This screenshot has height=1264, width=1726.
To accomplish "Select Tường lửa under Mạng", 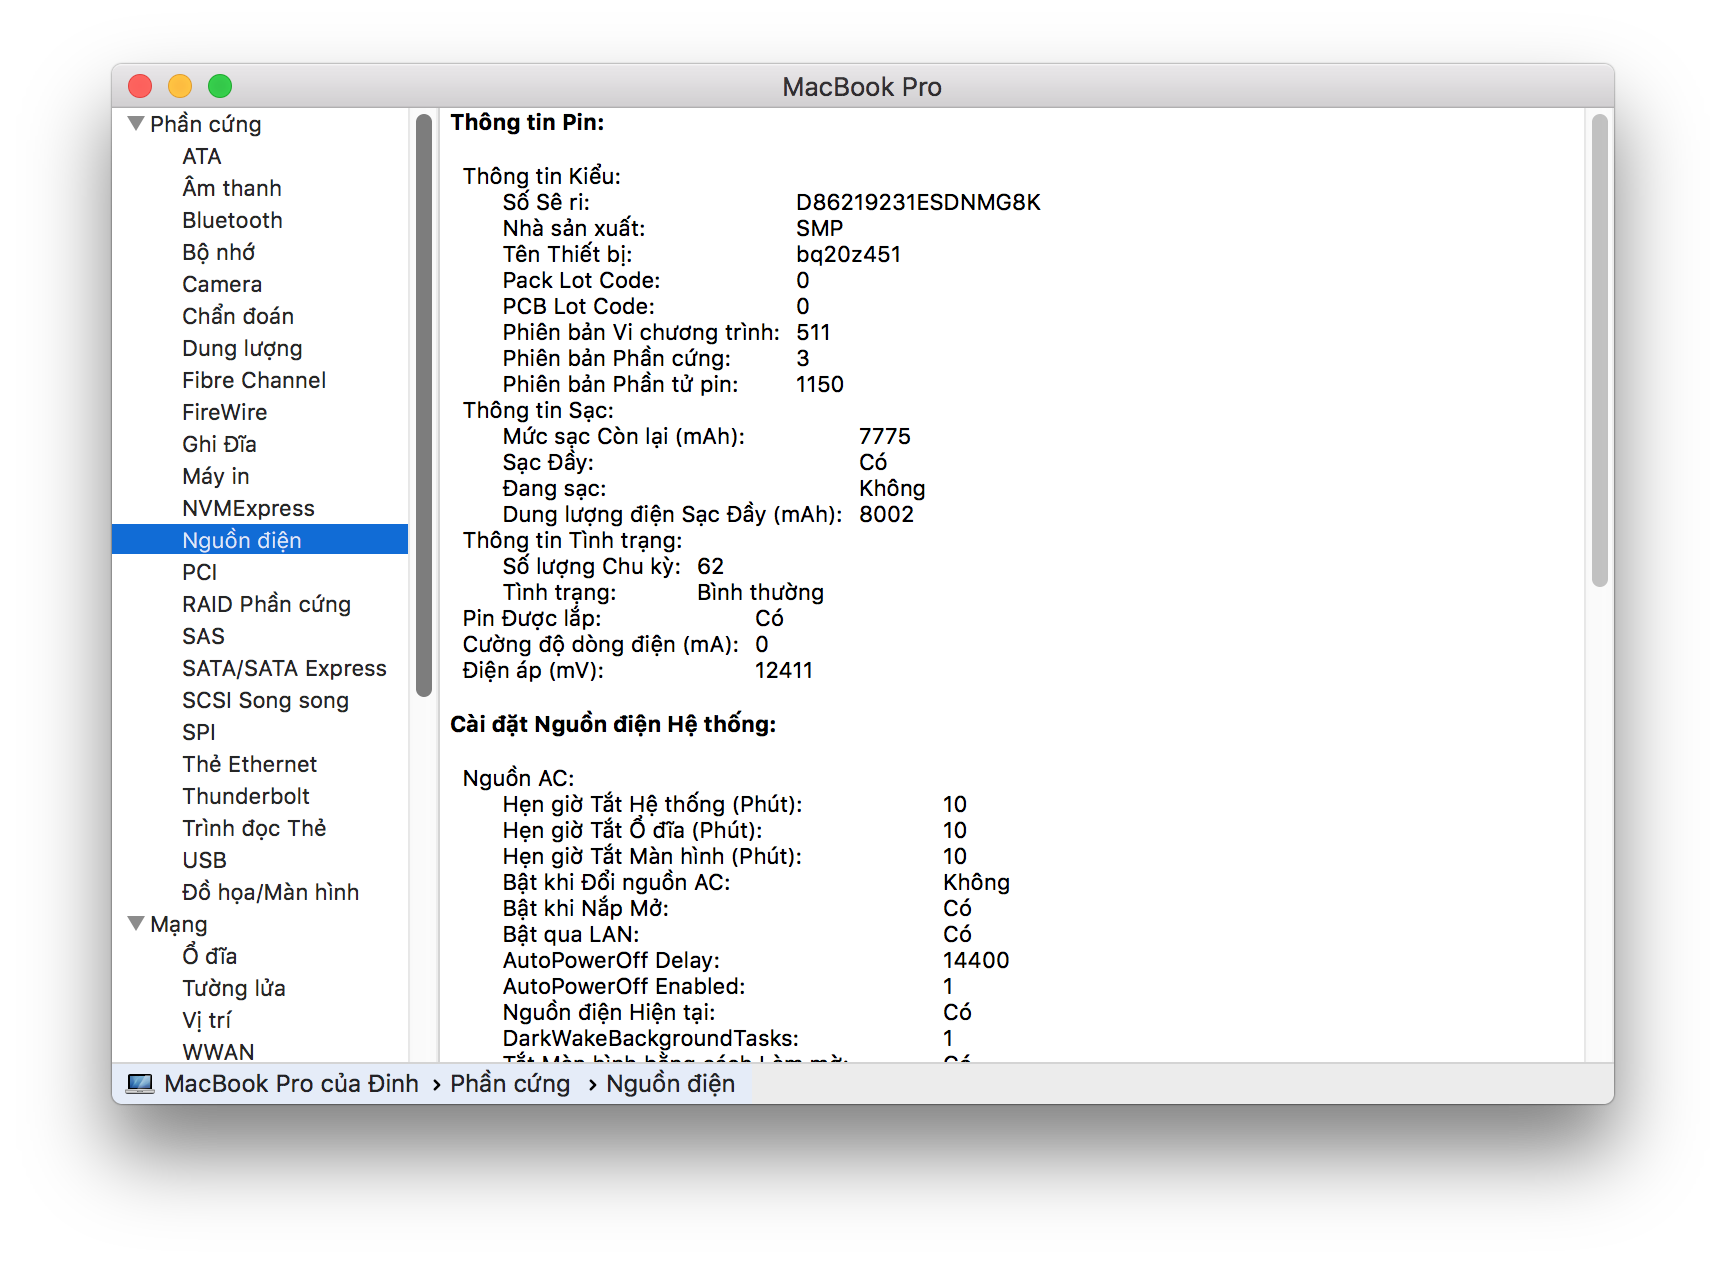I will coord(233,988).
